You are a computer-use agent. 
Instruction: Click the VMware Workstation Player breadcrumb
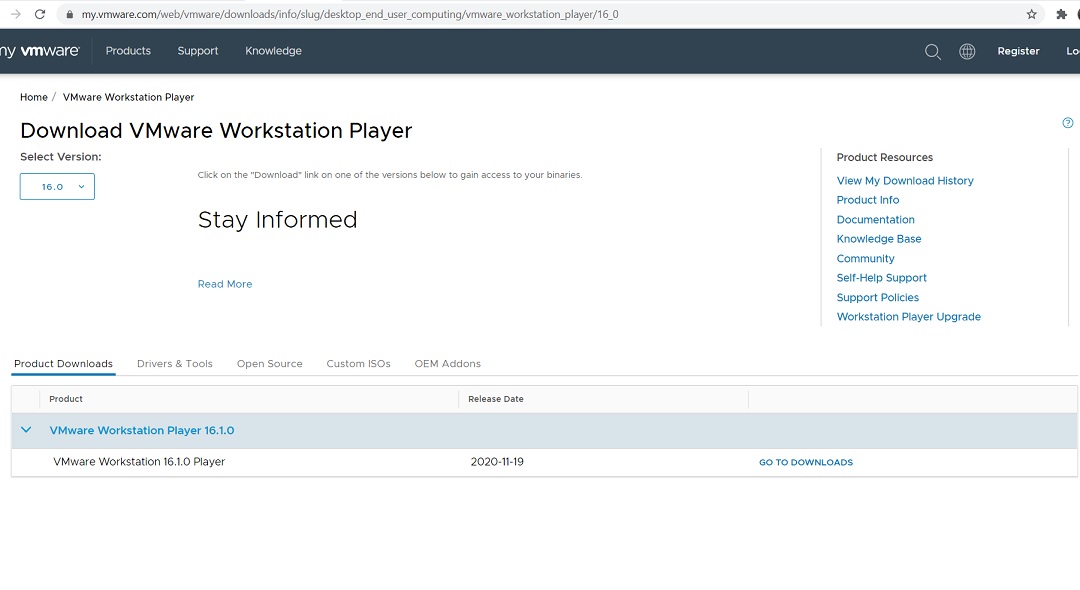[128, 97]
